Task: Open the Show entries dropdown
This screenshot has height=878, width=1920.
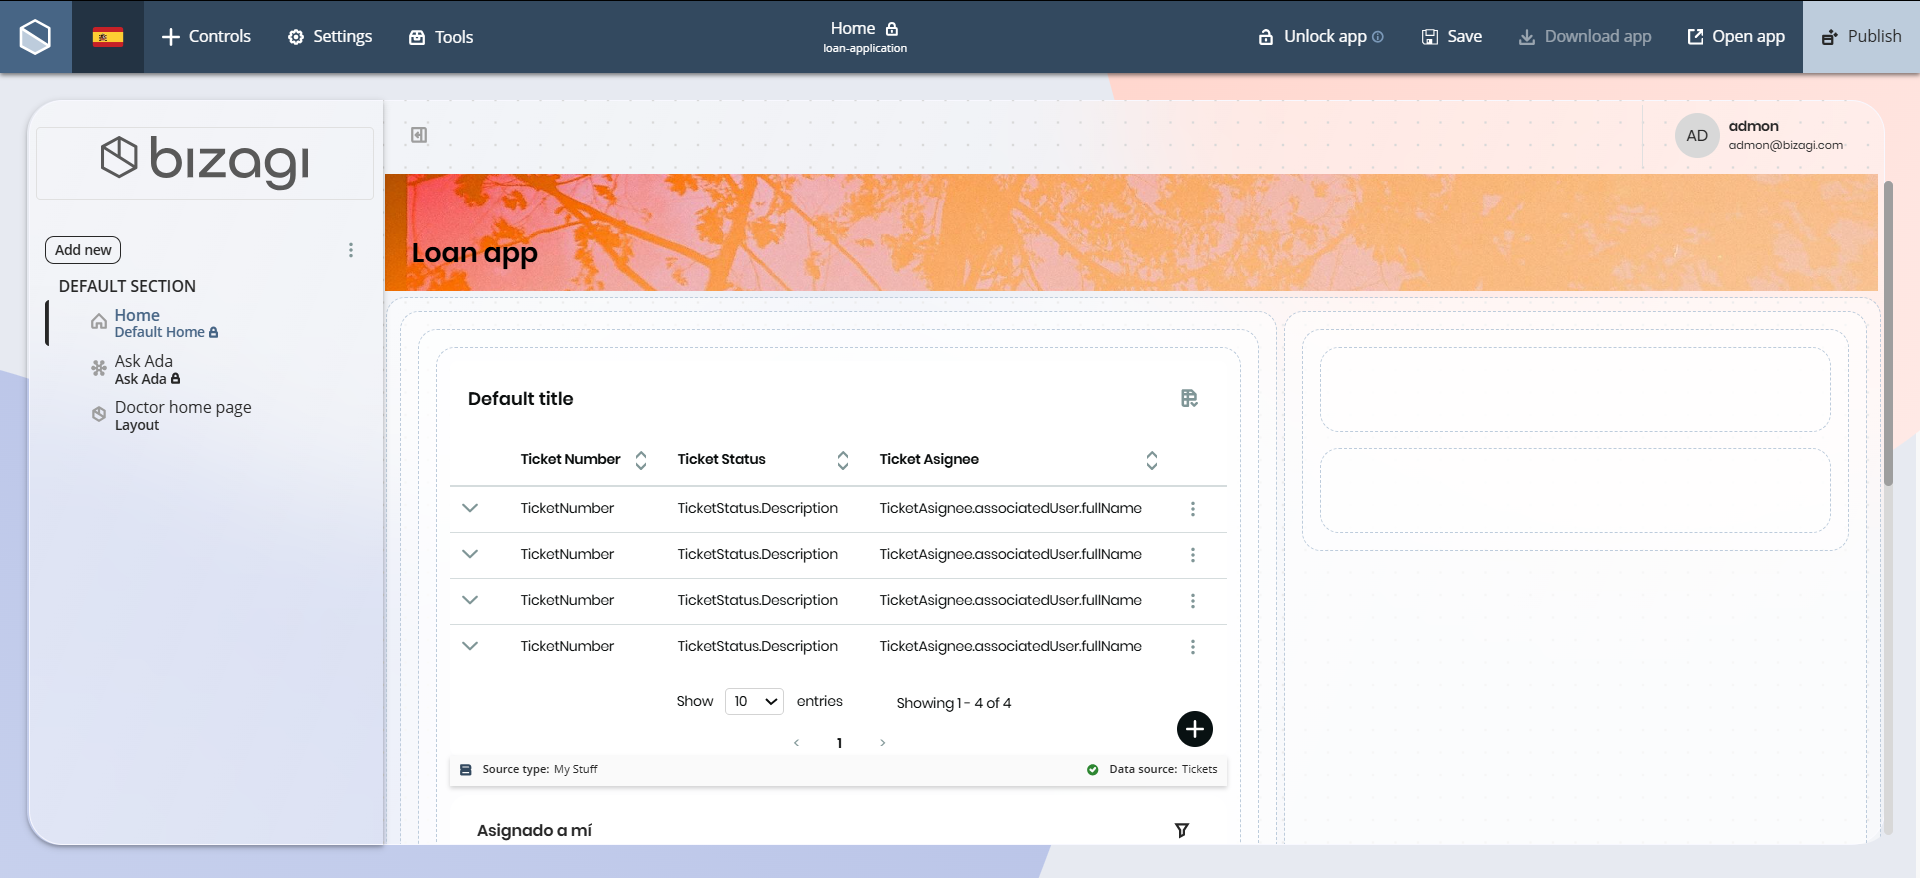Action: (x=754, y=701)
